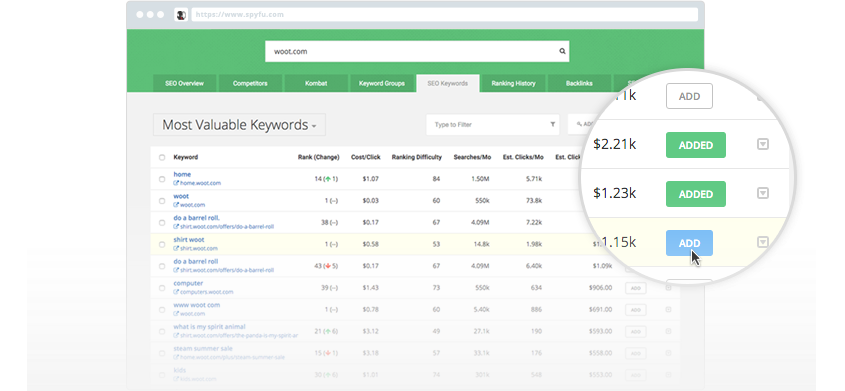Screen dimensions: 845x391
Task: Click the browser favicon icon beside address bar
Action: coord(181,15)
